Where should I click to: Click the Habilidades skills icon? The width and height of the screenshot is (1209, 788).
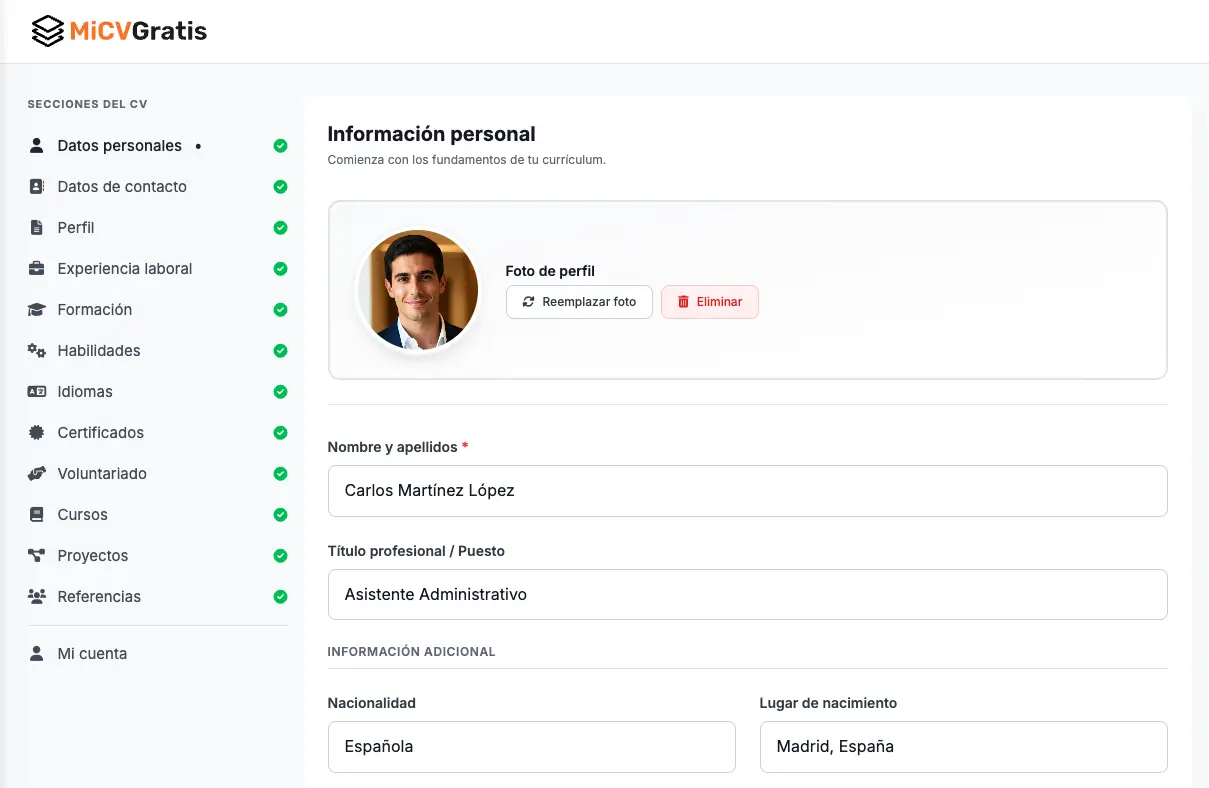[36, 350]
